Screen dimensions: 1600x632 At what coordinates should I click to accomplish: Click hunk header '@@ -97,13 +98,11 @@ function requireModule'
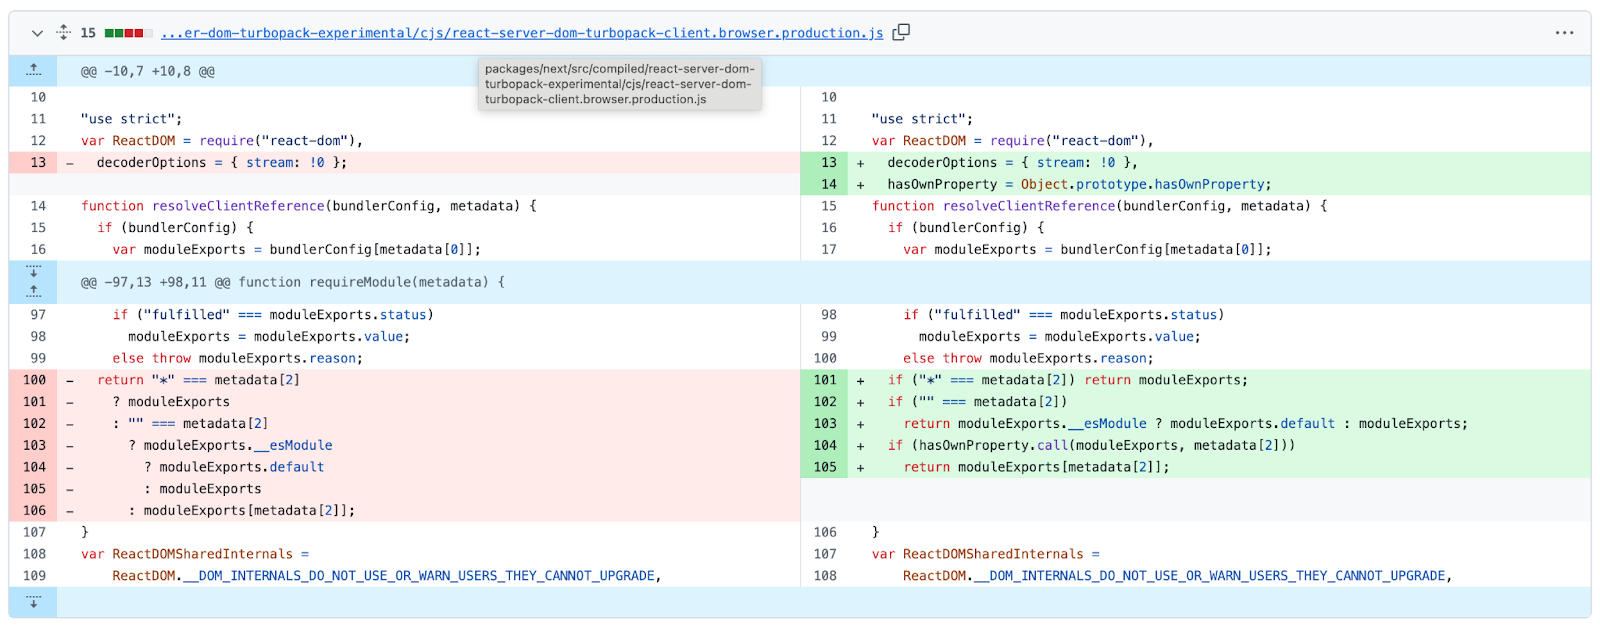293,282
